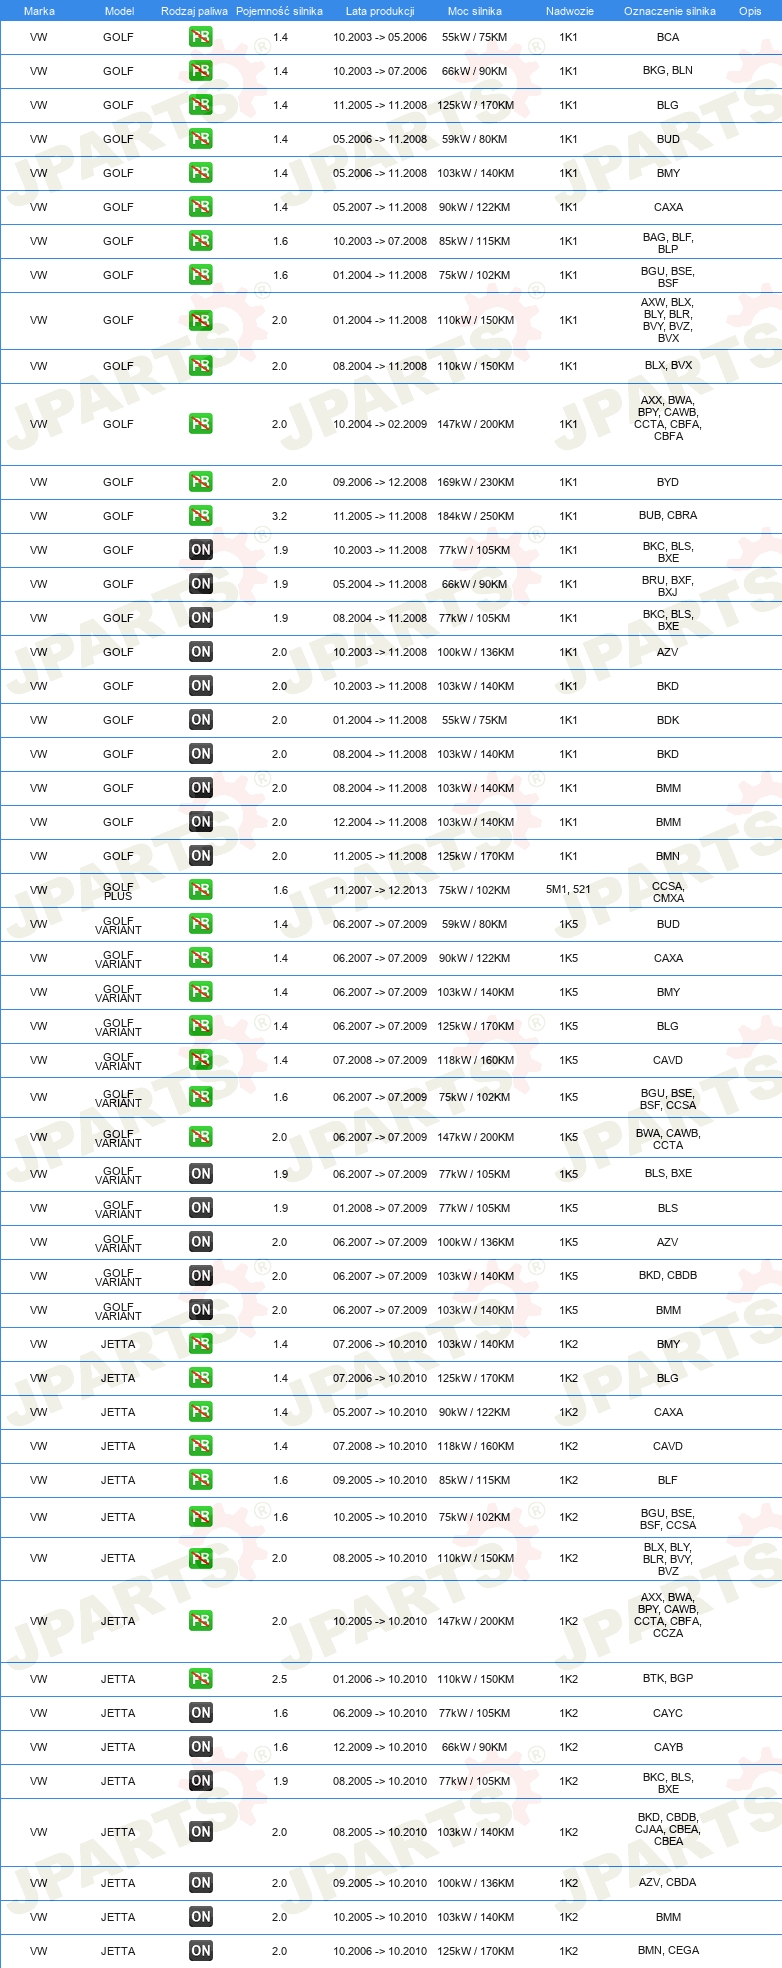Click the 01.2008 -> 07.2009 production years
Screen dimensions: 782x1968
[x=380, y=1208]
